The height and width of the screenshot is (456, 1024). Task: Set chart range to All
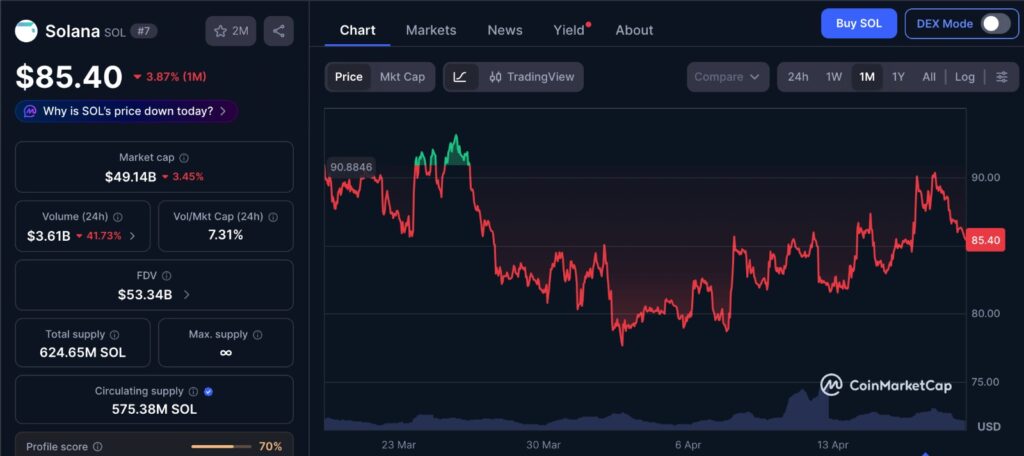coord(929,77)
